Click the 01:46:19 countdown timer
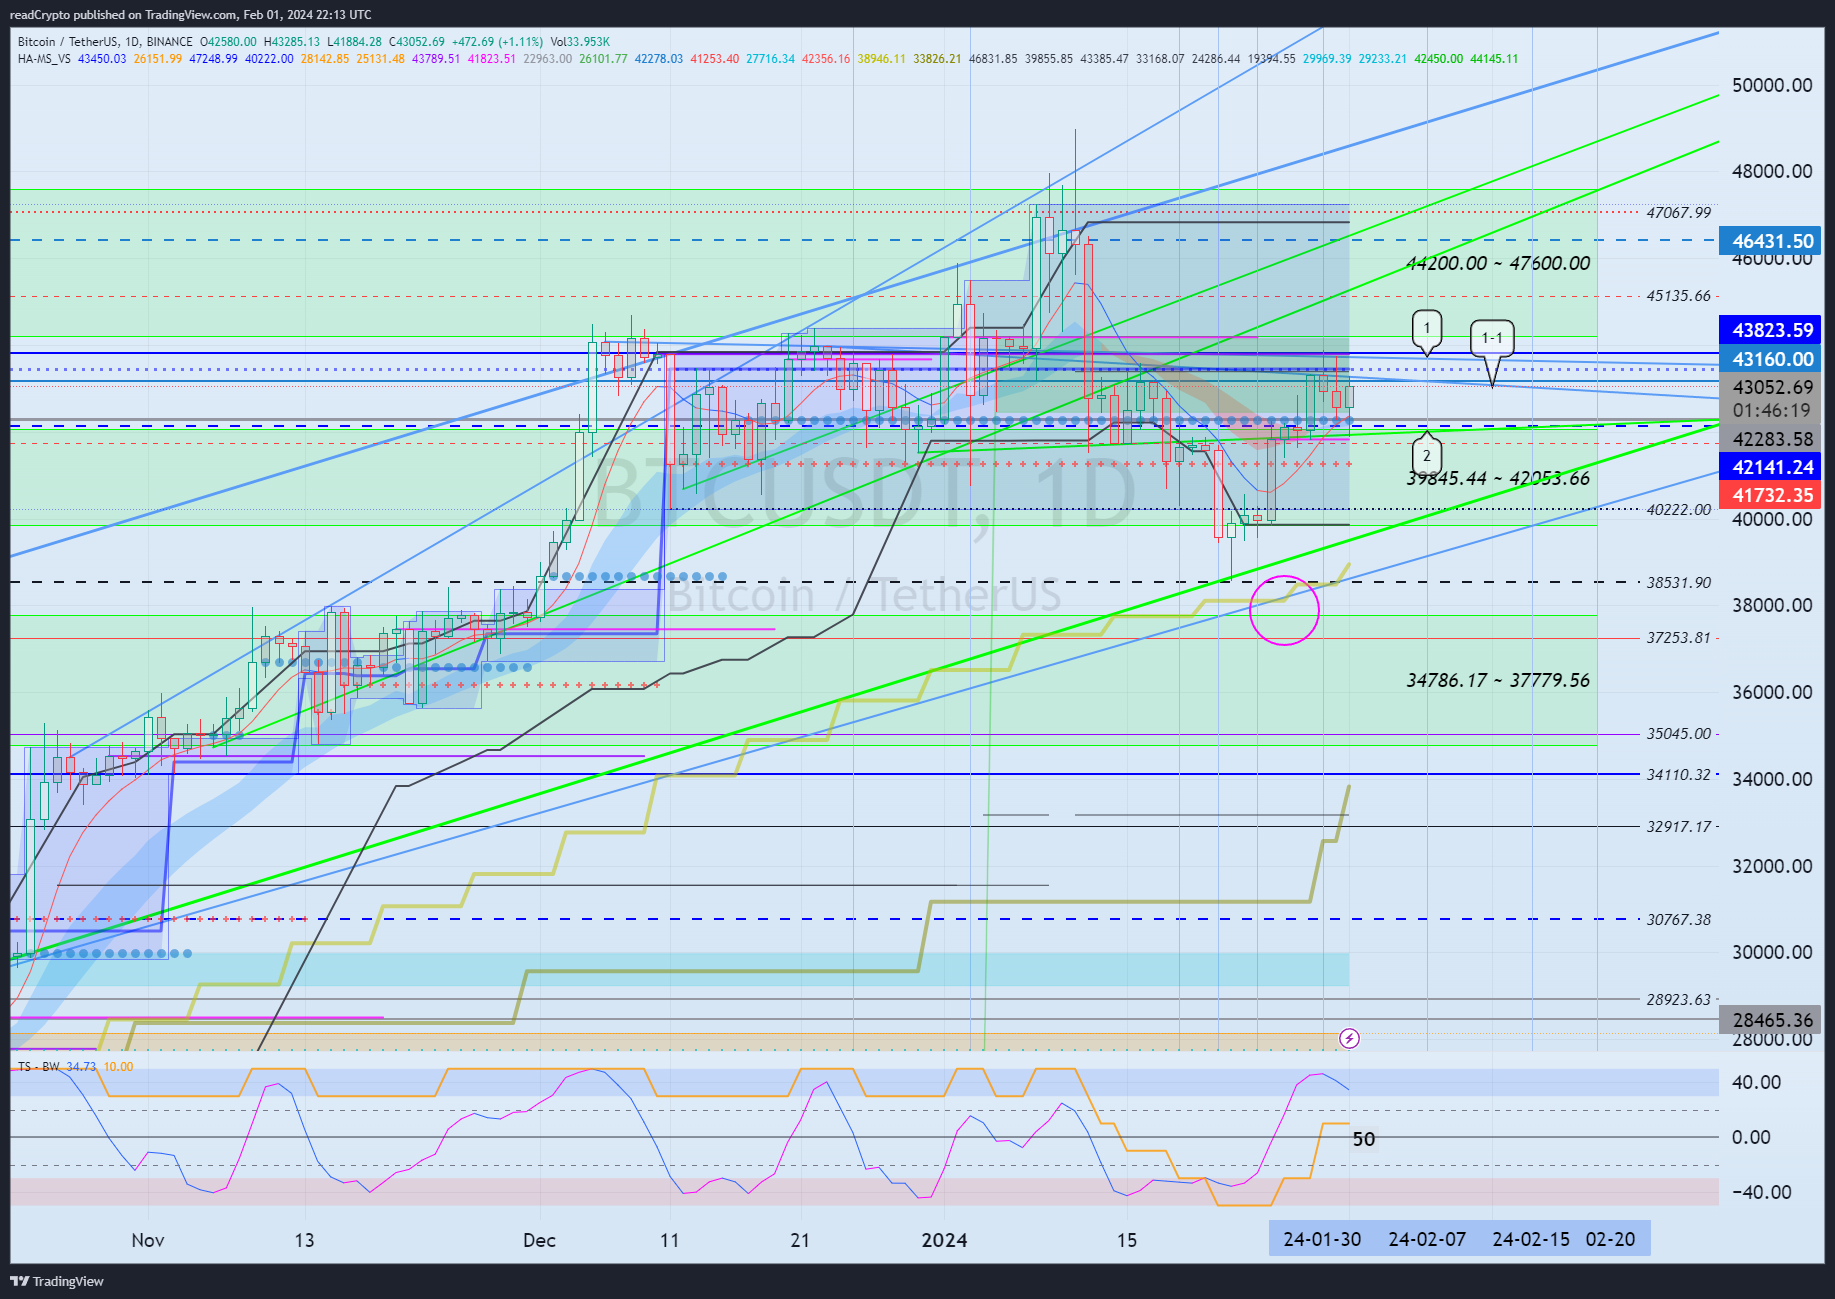The image size is (1835, 1299). [x=1772, y=410]
